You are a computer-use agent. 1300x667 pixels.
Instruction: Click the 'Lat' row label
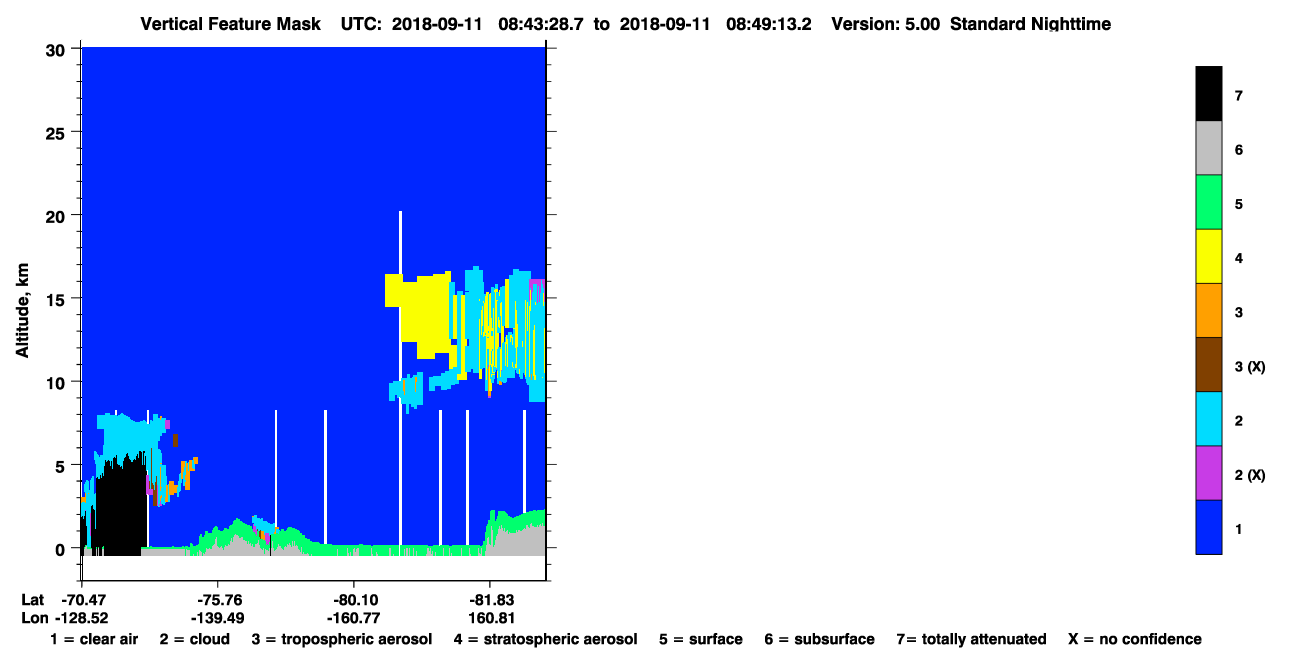click(x=33, y=600)
